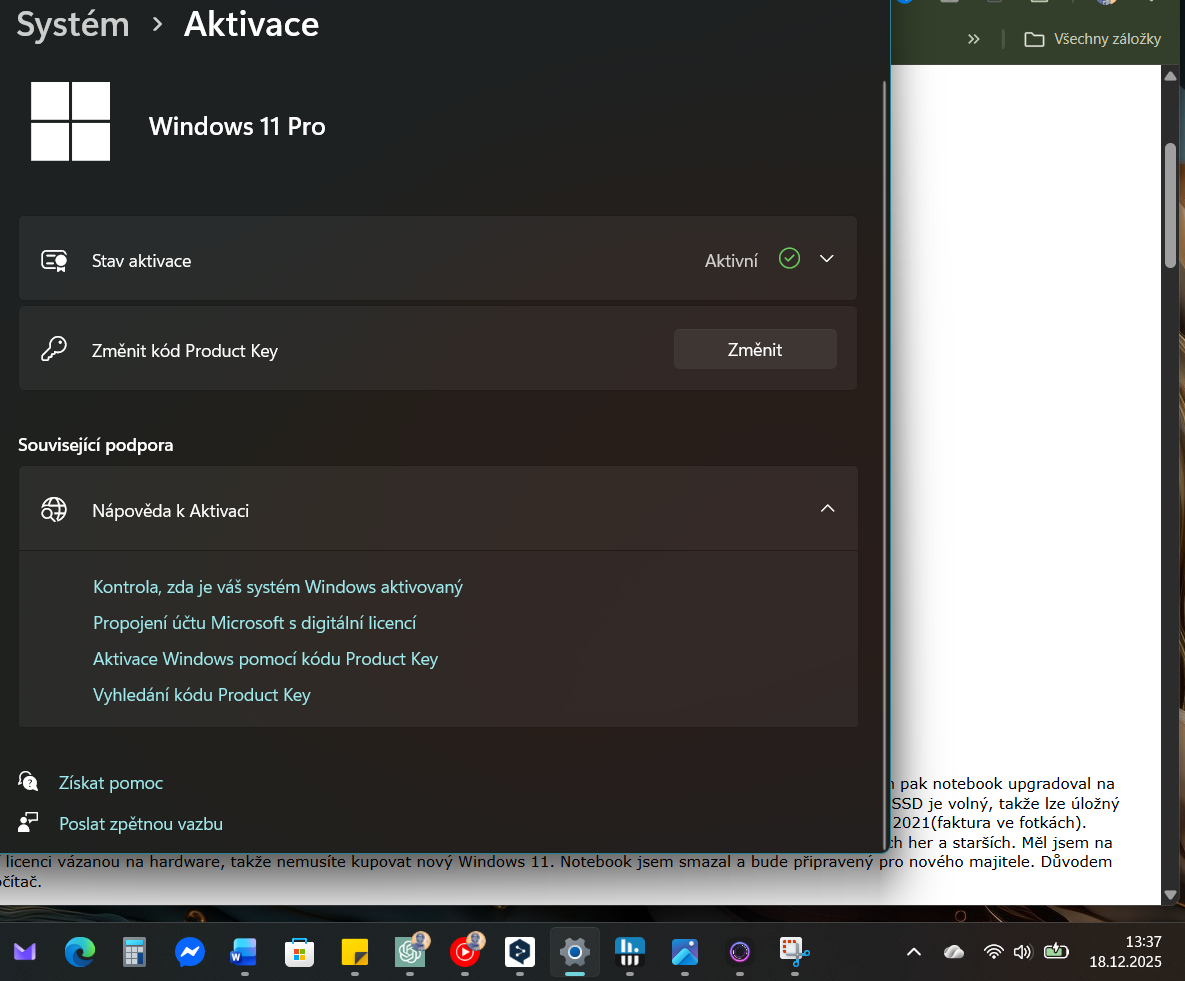Open Snipping Tool in taskbar

pos(795,952)
